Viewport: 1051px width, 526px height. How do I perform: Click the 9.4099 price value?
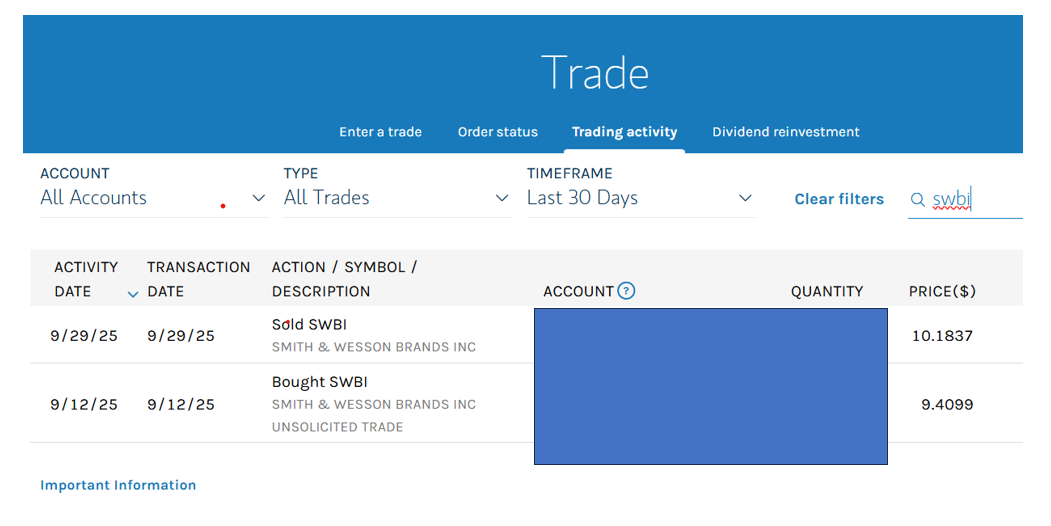(x=947, y=404)
